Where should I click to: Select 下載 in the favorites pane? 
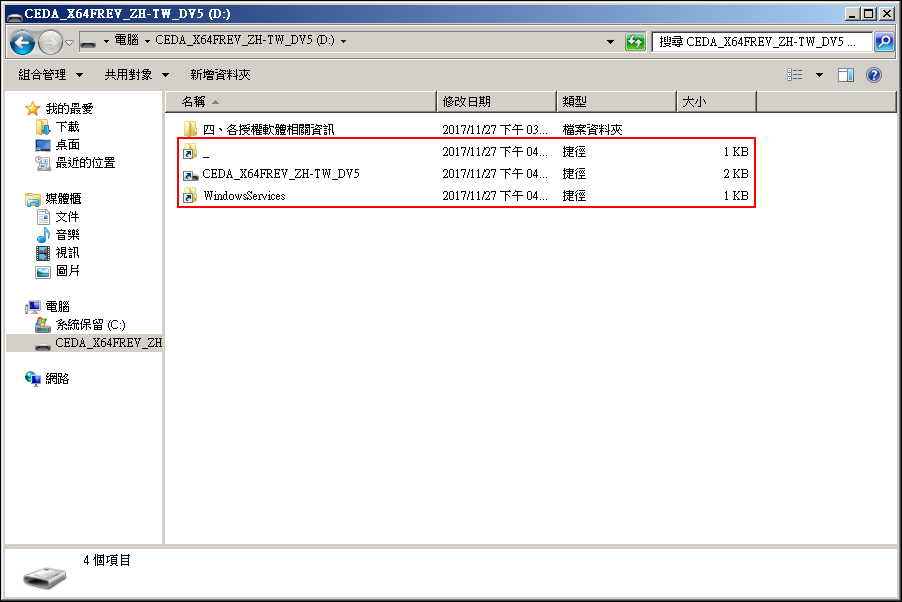[67, 127]
